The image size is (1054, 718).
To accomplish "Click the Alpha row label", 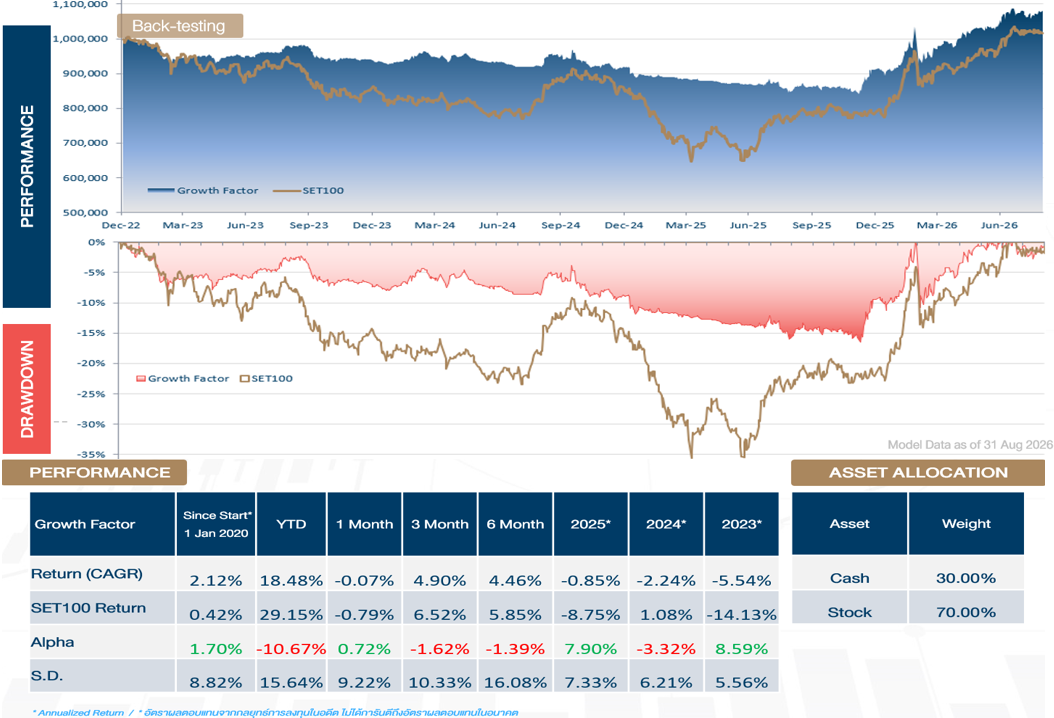I will [52, 642].
